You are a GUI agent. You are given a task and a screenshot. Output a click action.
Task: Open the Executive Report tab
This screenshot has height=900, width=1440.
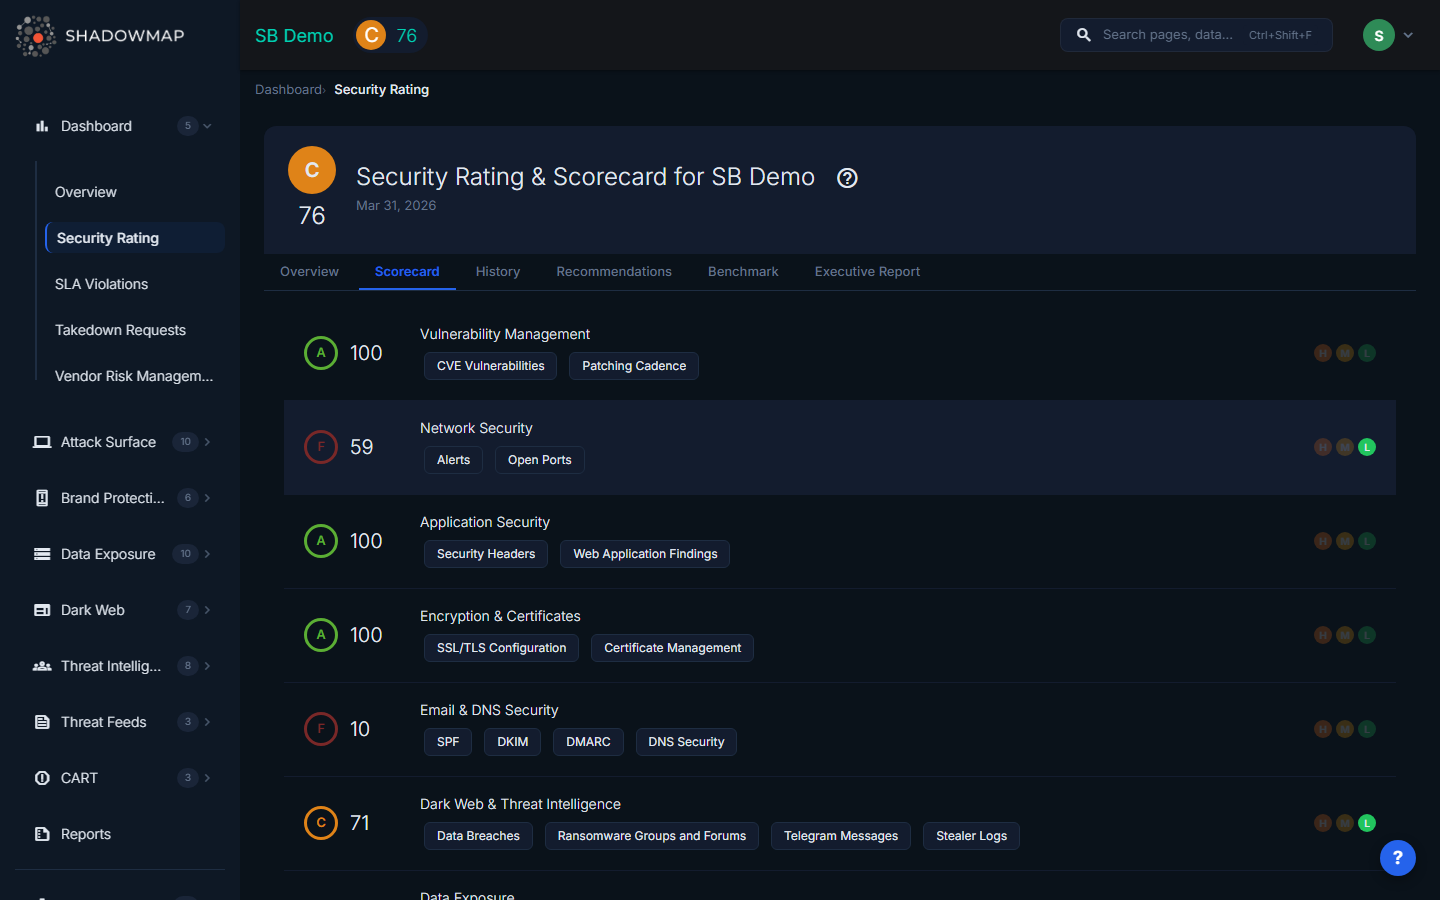[x=867, y=272]
